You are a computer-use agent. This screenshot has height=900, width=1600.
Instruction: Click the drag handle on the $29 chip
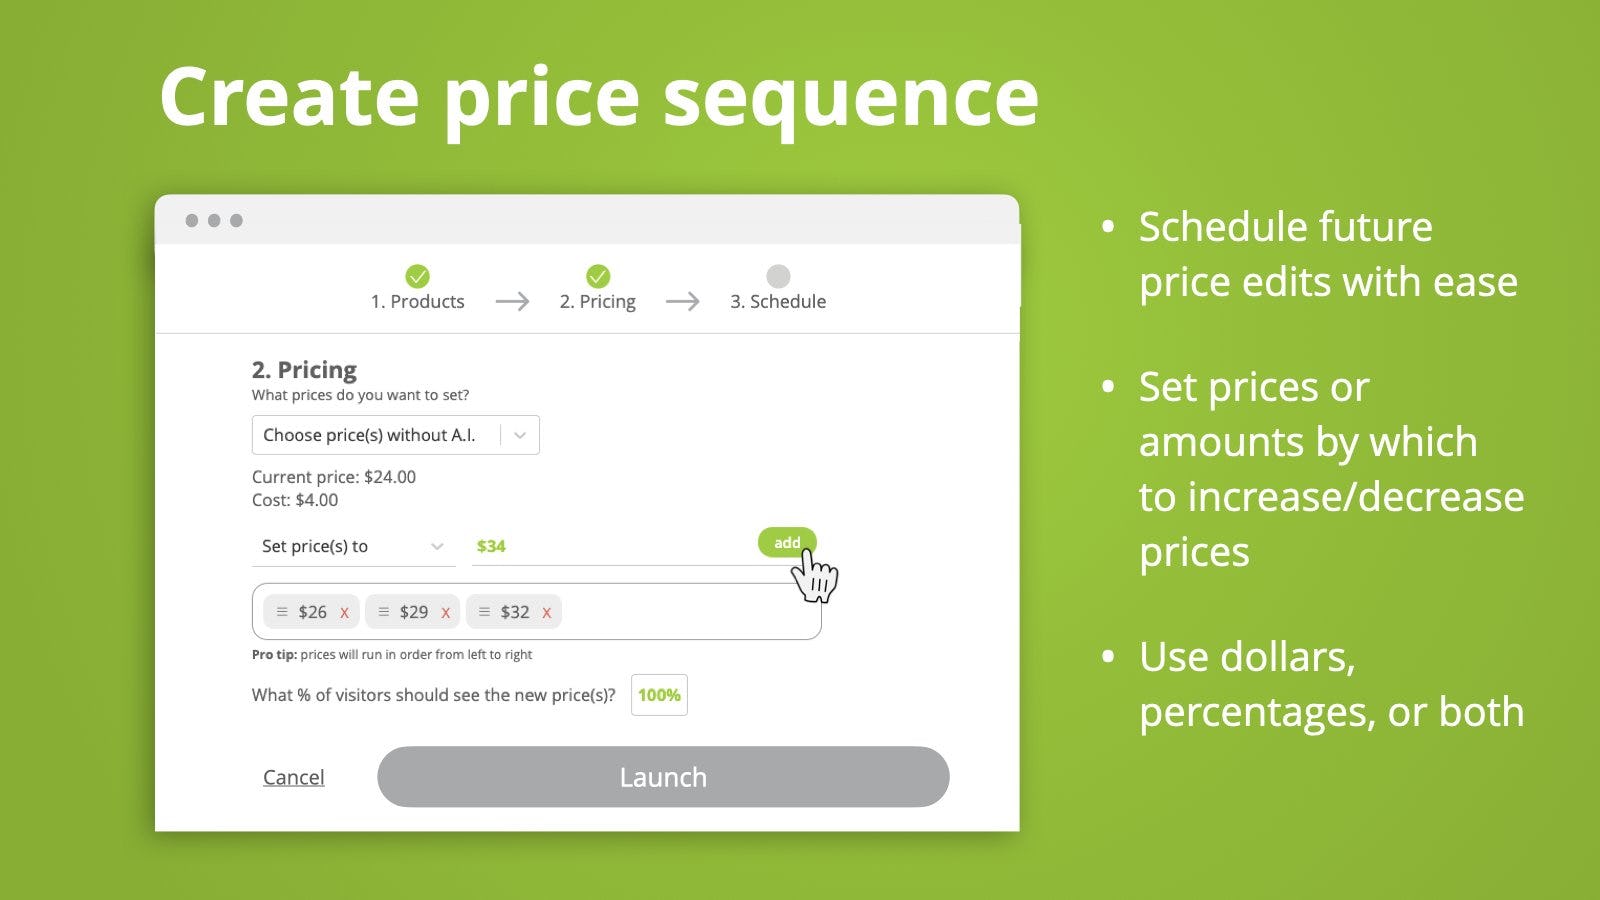click(384, 611)
